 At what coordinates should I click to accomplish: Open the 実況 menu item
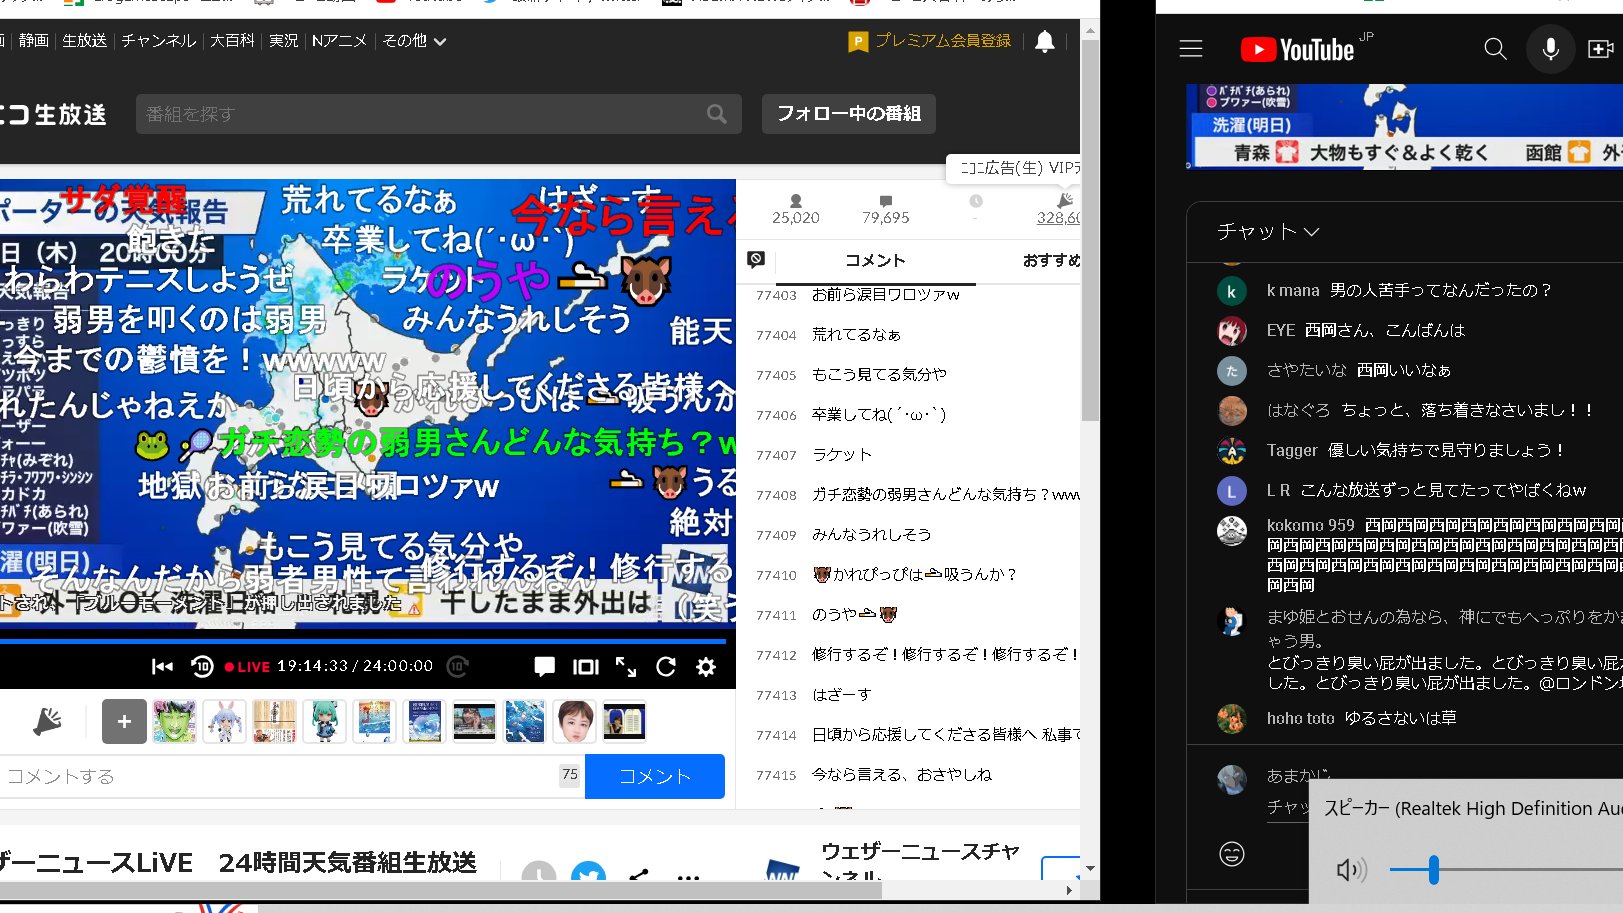click(x=284, y=41)
